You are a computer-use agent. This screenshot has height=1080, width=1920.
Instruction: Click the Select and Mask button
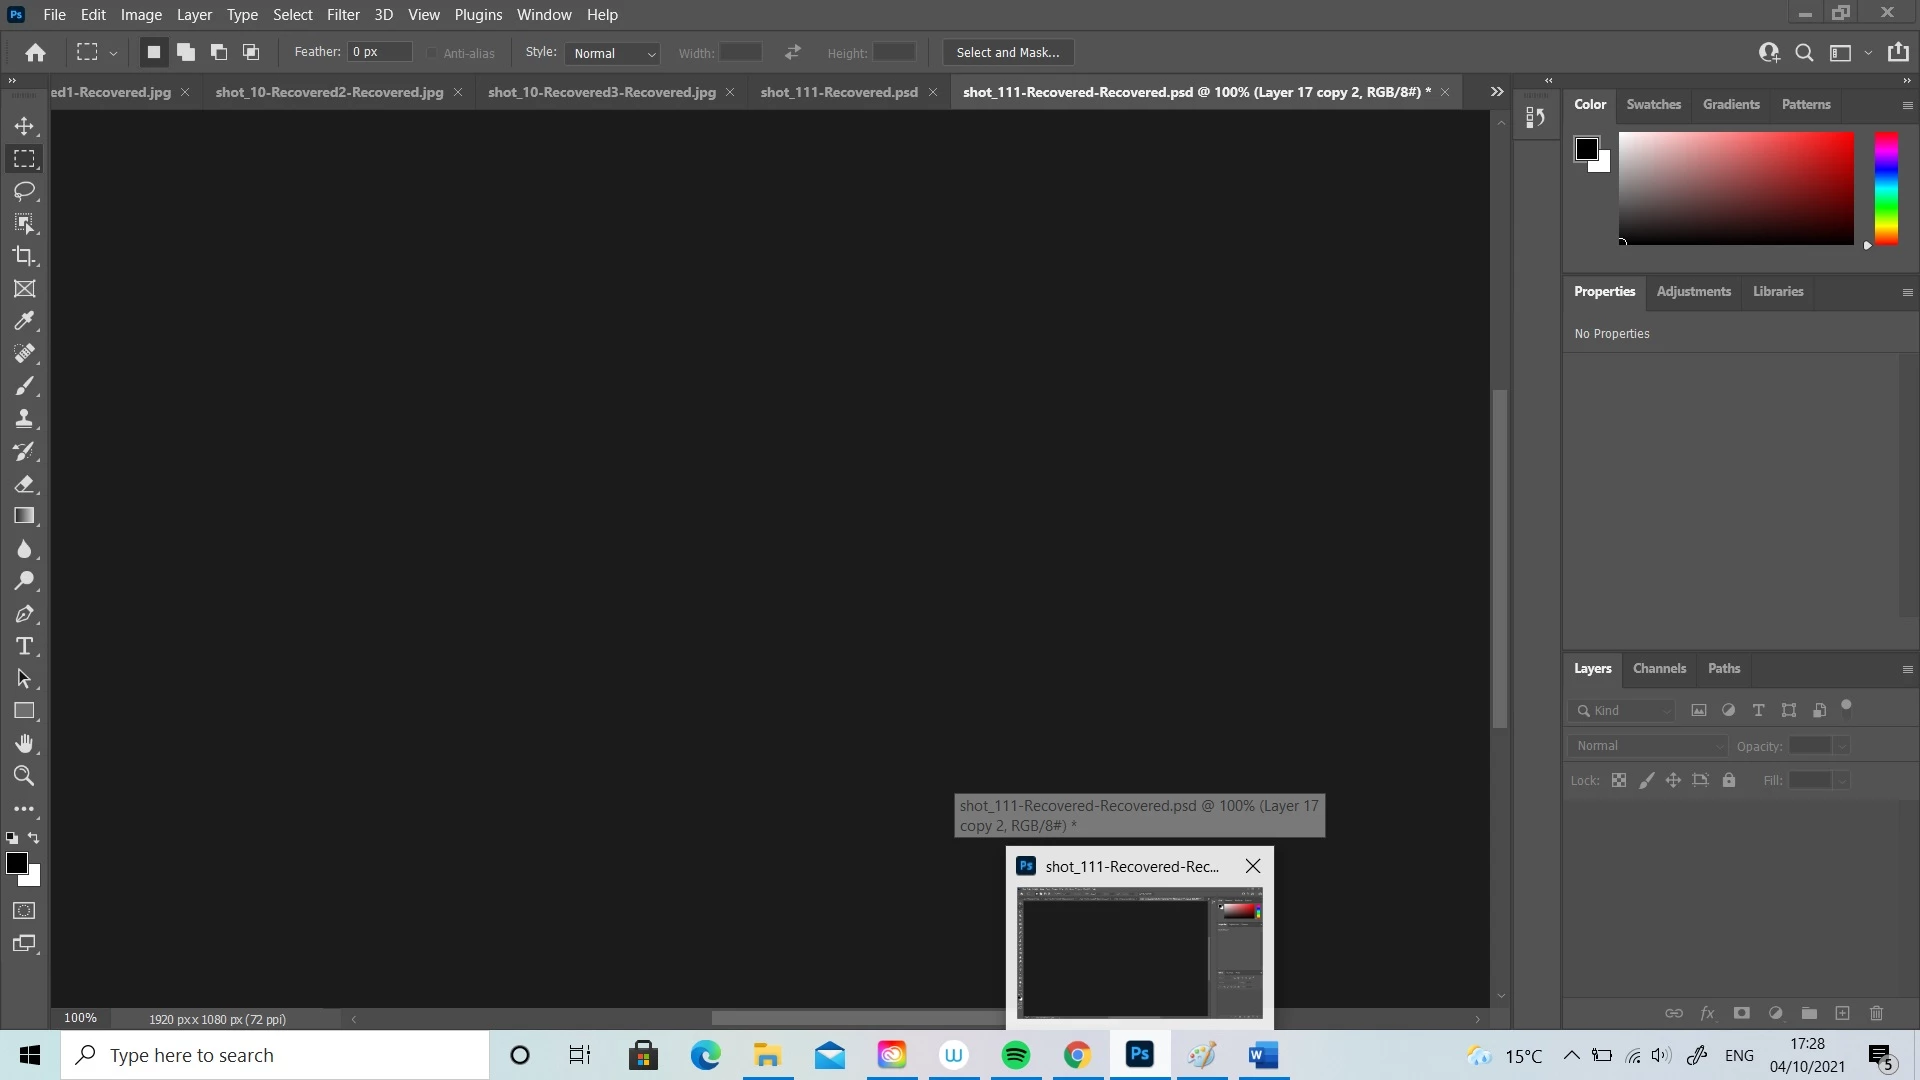tap(1007, 52)
